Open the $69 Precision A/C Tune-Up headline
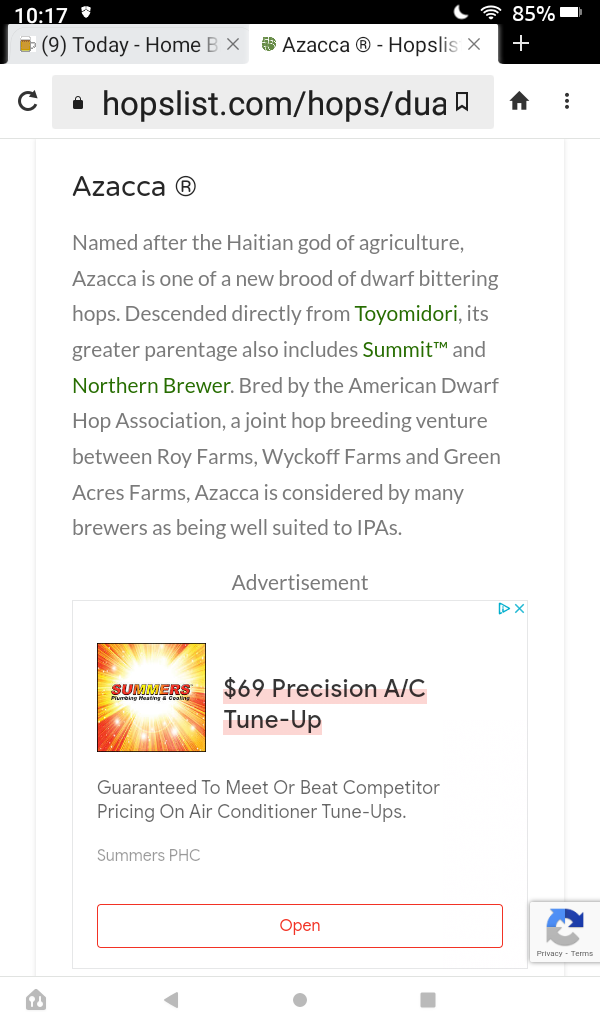 (x=324, y=704)
